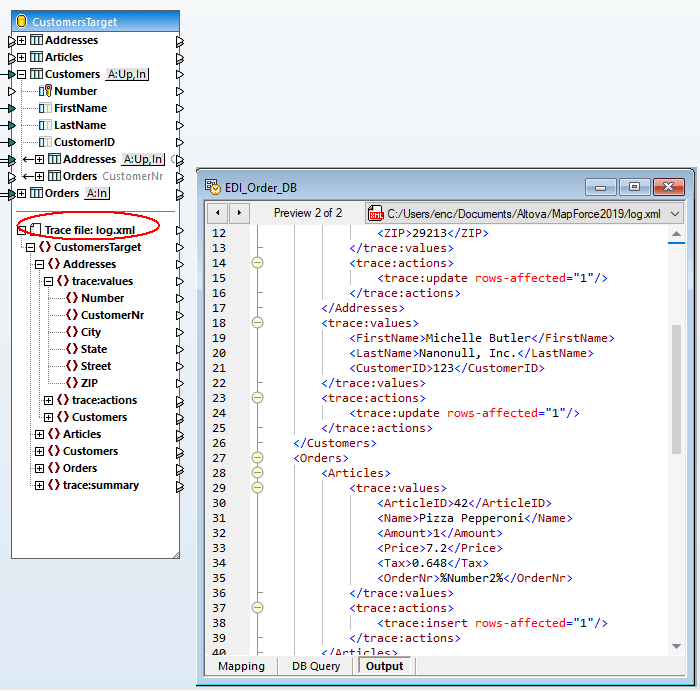This screenshot has height=691, width=700.
Task: Maximize the EDI_Order_DB window
Action: 634,187
